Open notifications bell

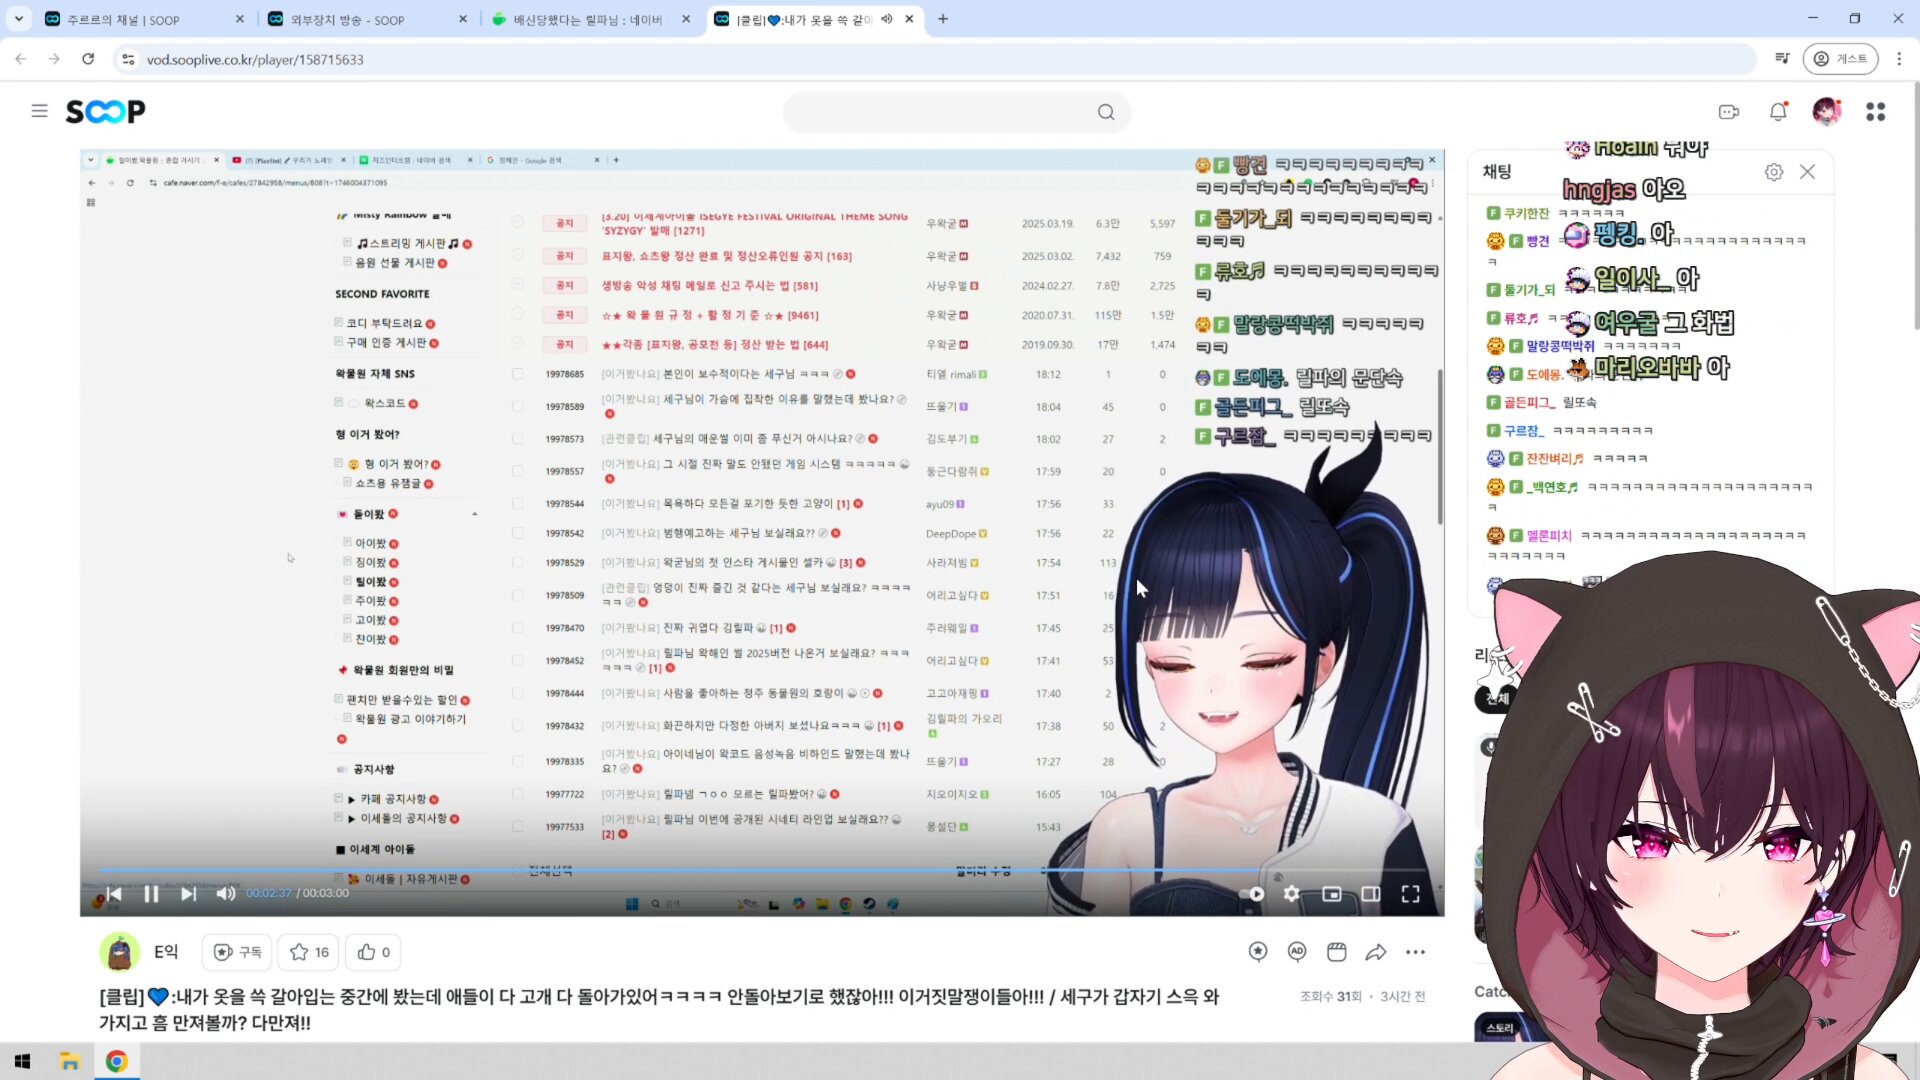(x=1778, y=112)
